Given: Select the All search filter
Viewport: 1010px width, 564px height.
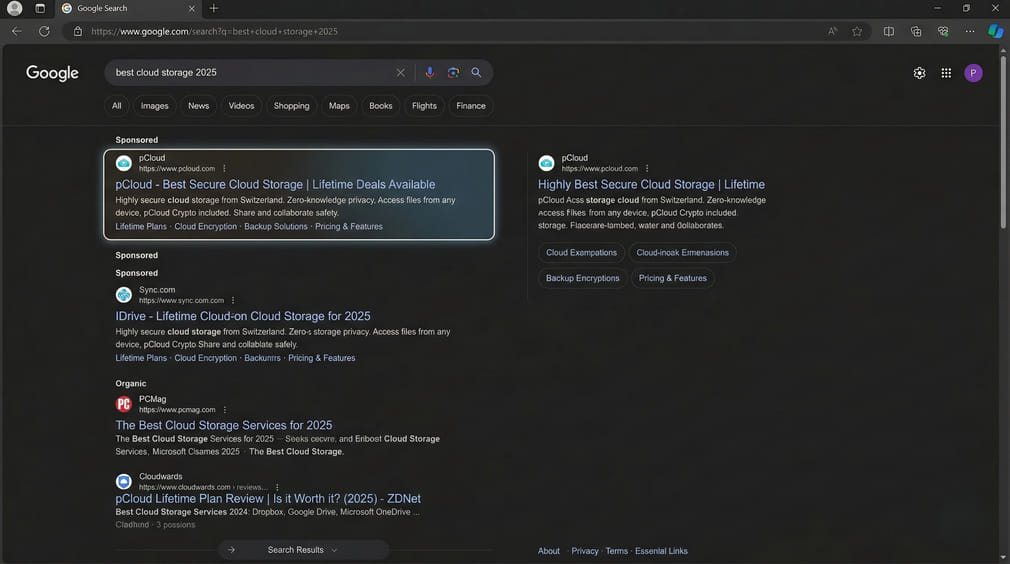Looking at the screenshot, I should pos(117,106).
